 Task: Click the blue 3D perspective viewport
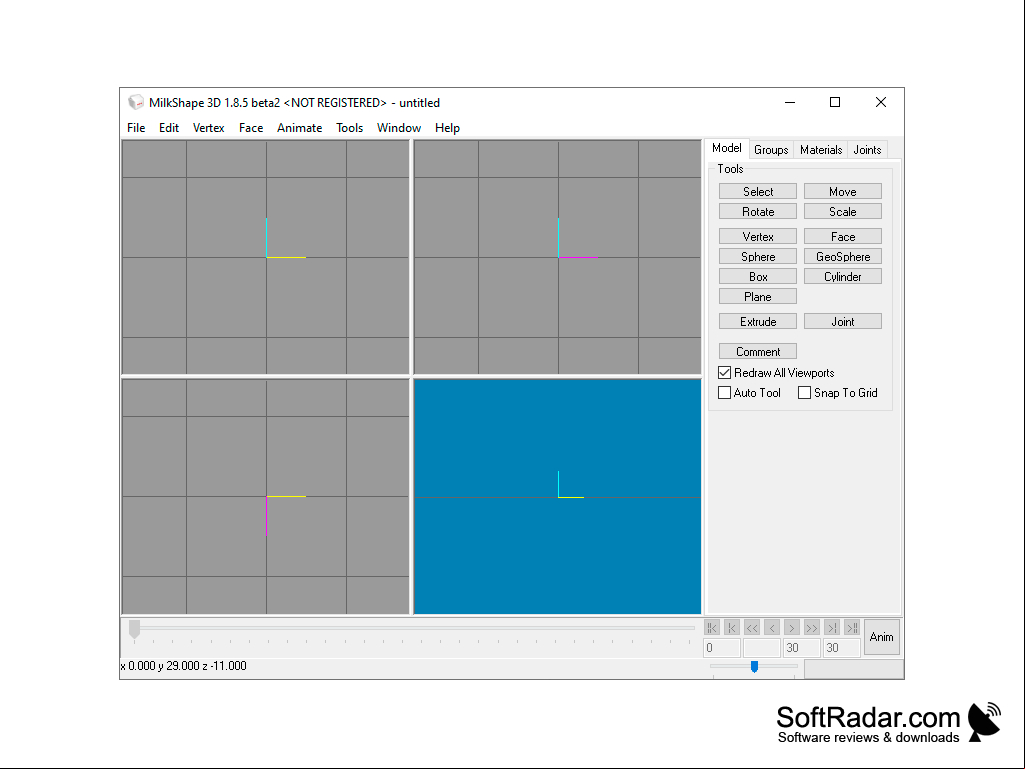click(558, 497)
